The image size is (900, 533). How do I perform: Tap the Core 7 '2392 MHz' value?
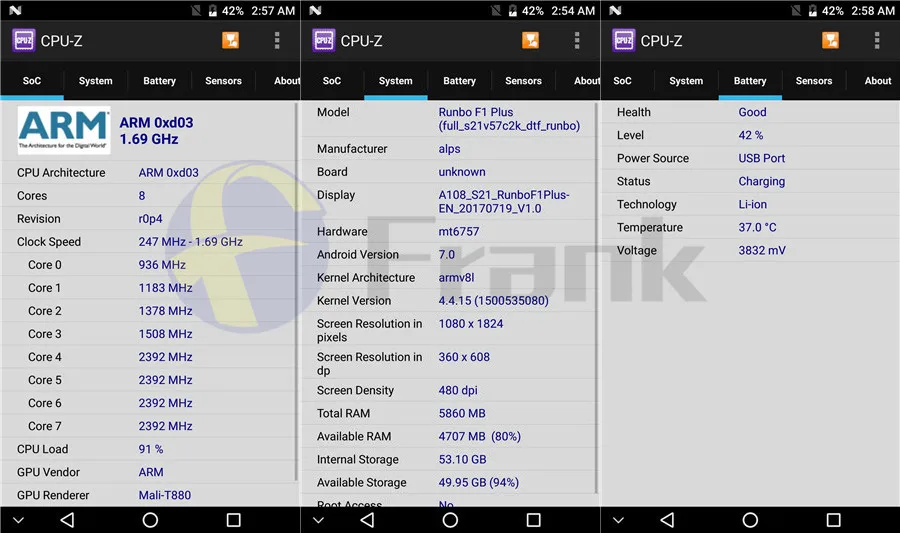tap(165, 426)
